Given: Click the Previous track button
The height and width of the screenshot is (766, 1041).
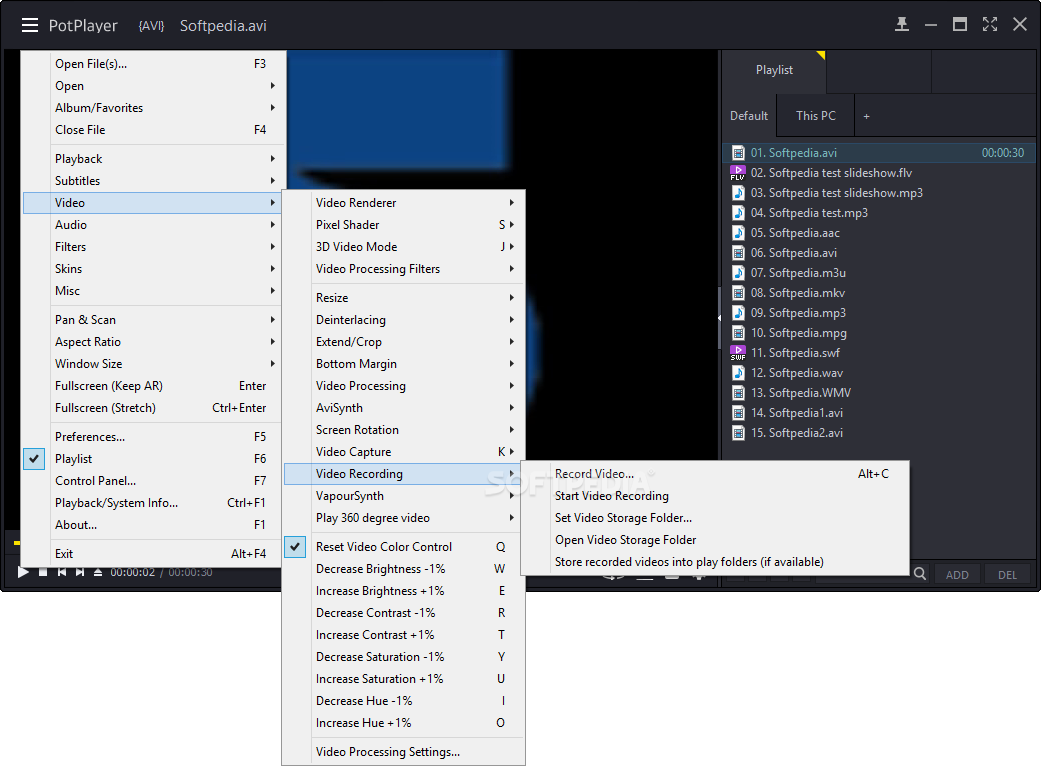Looking at the screenshot, I should [x=62, y=572].
